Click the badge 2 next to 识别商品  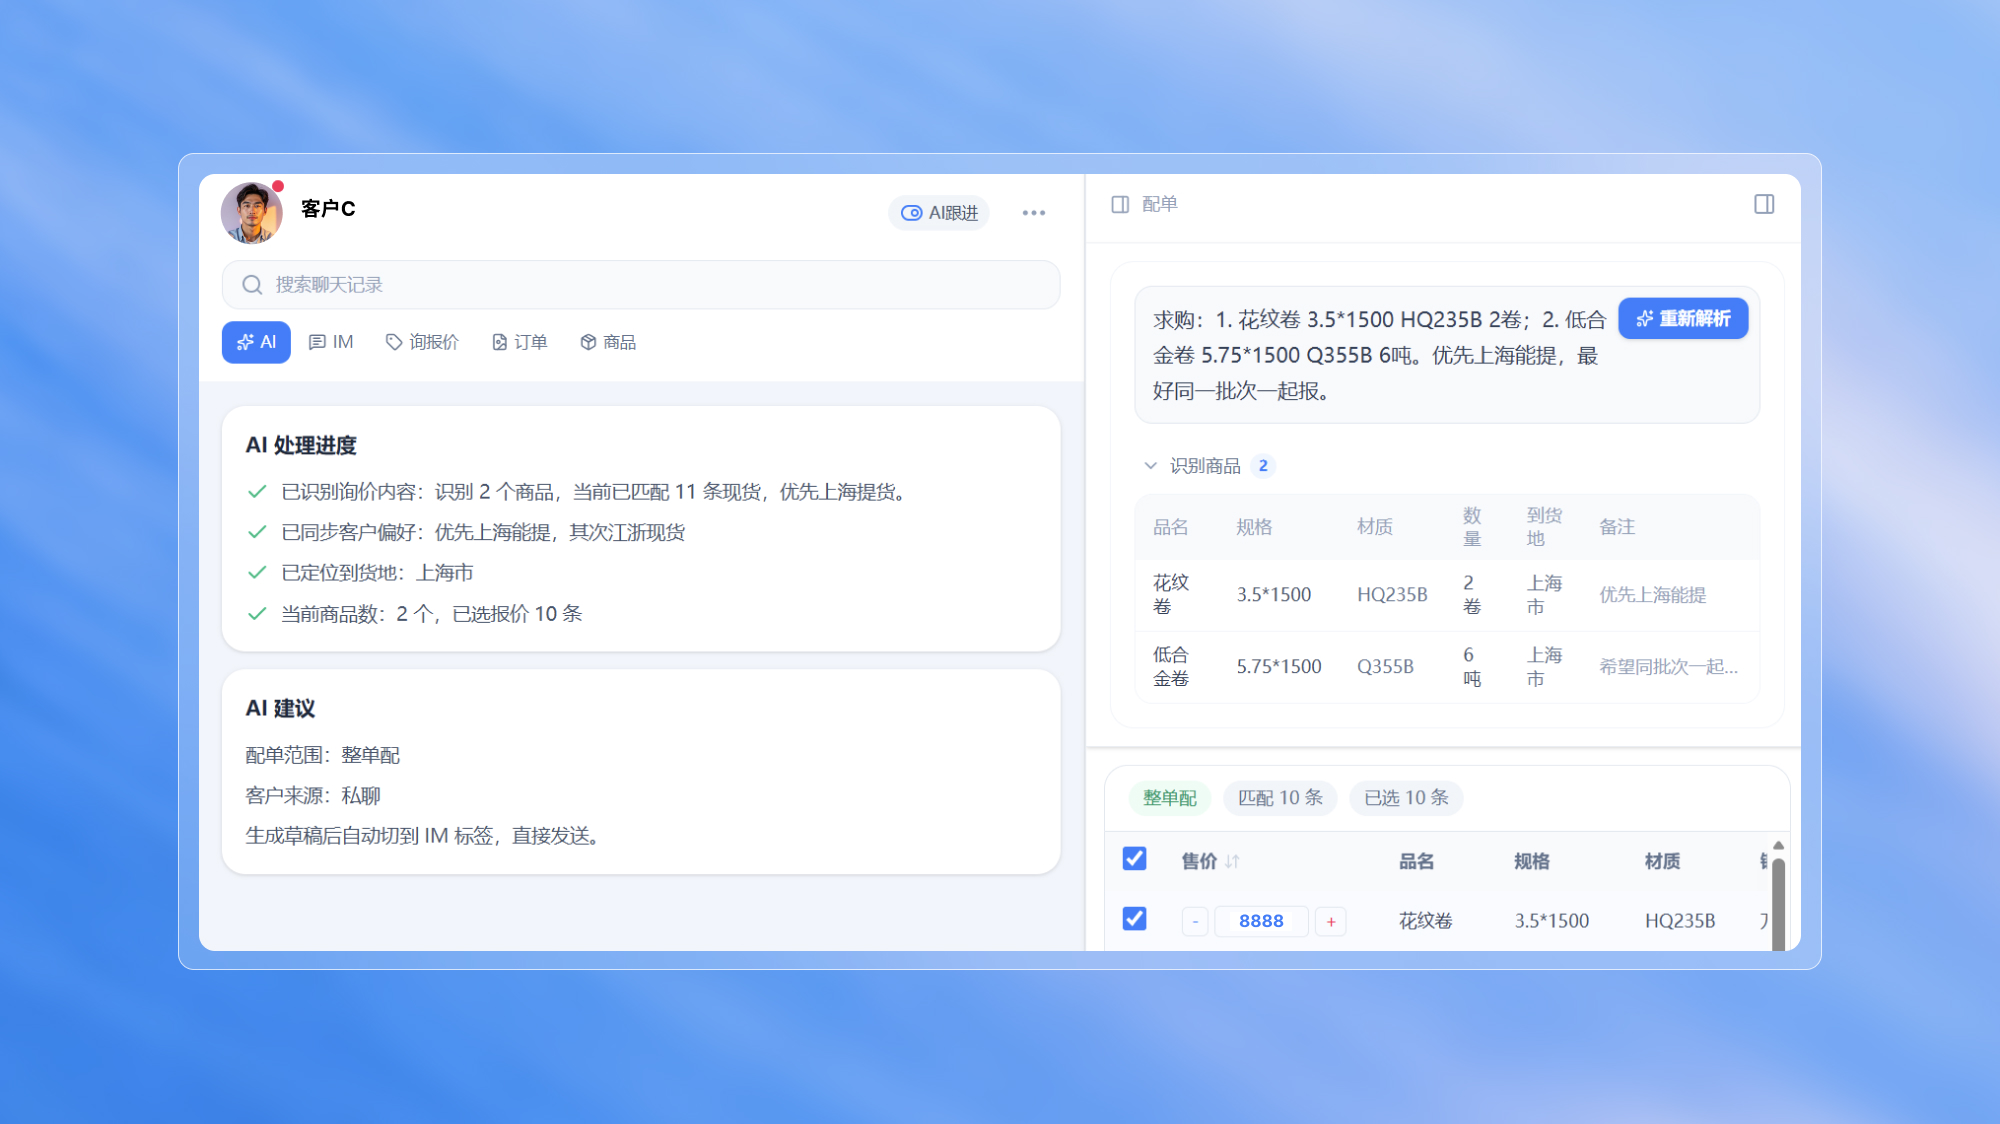click(1263, 466)
